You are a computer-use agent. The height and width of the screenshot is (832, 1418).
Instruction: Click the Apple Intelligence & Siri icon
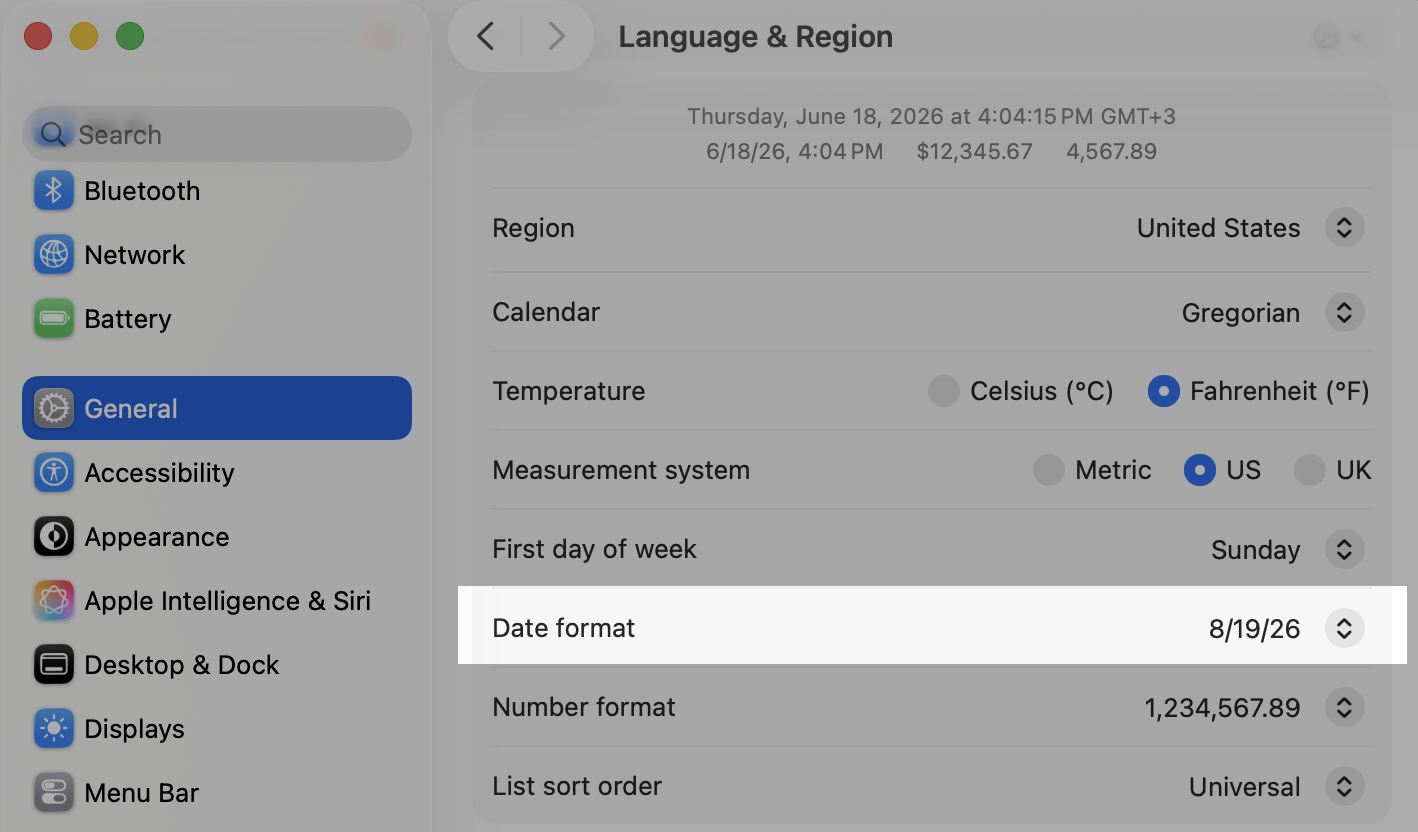(54, 601)
